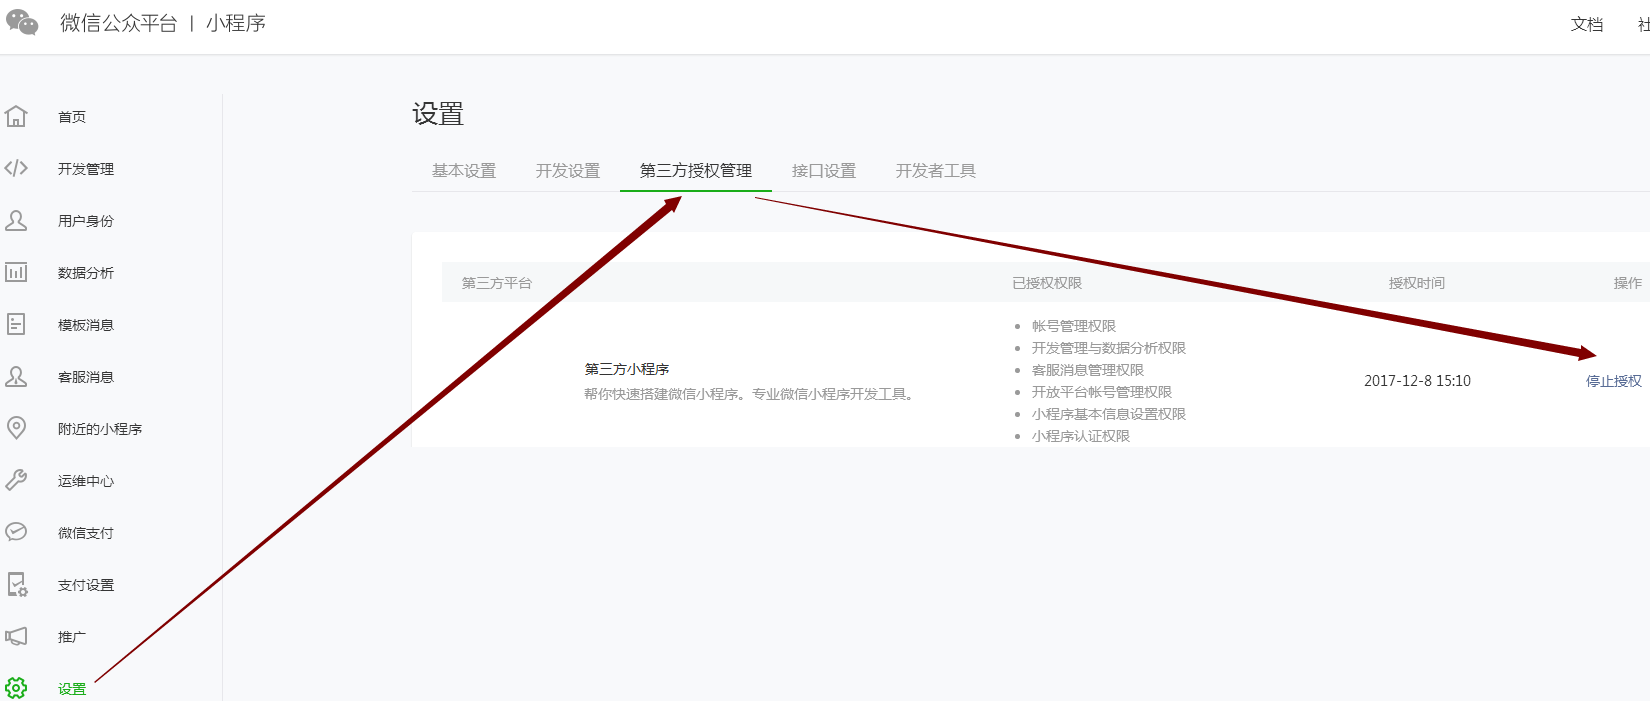Click the green settings gear icon
Image resolution: width=1650 pixels, height=701 pixels.
click(16, 688)
